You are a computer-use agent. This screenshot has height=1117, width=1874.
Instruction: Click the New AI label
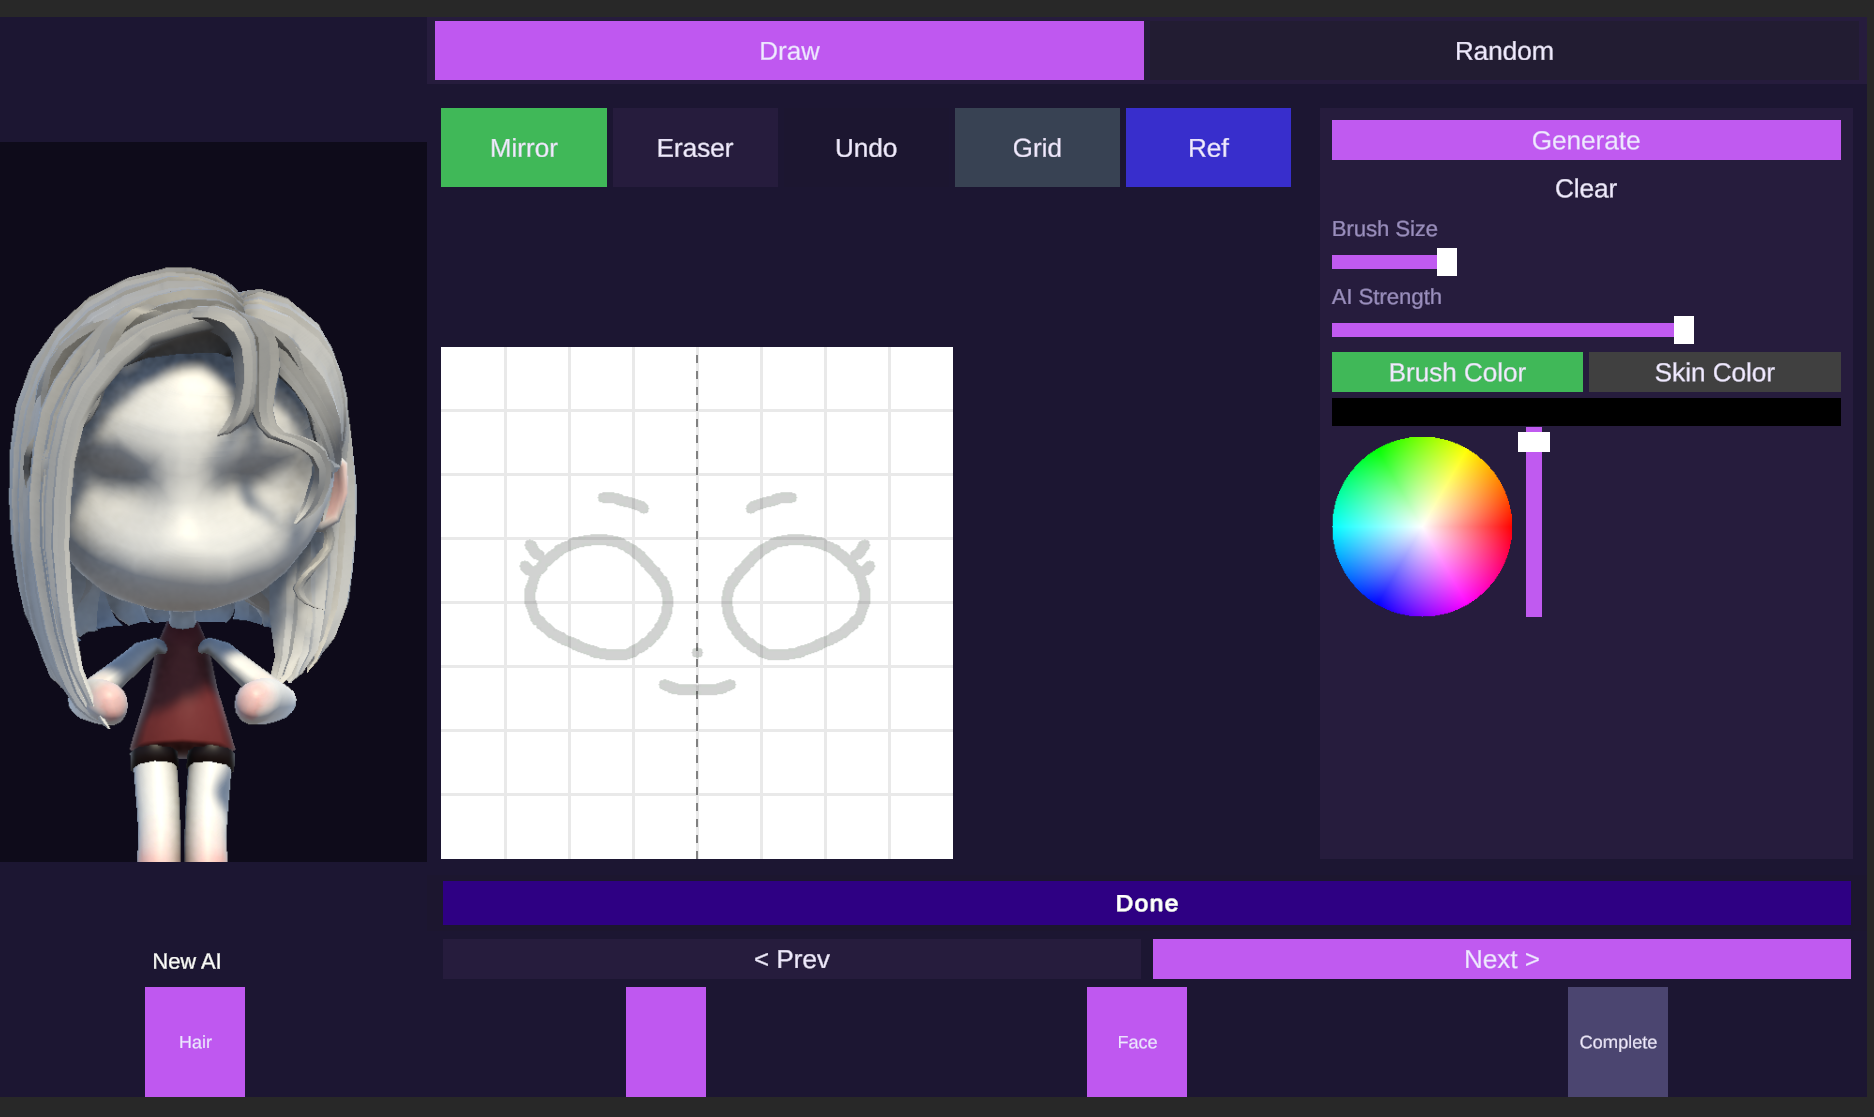187,962
